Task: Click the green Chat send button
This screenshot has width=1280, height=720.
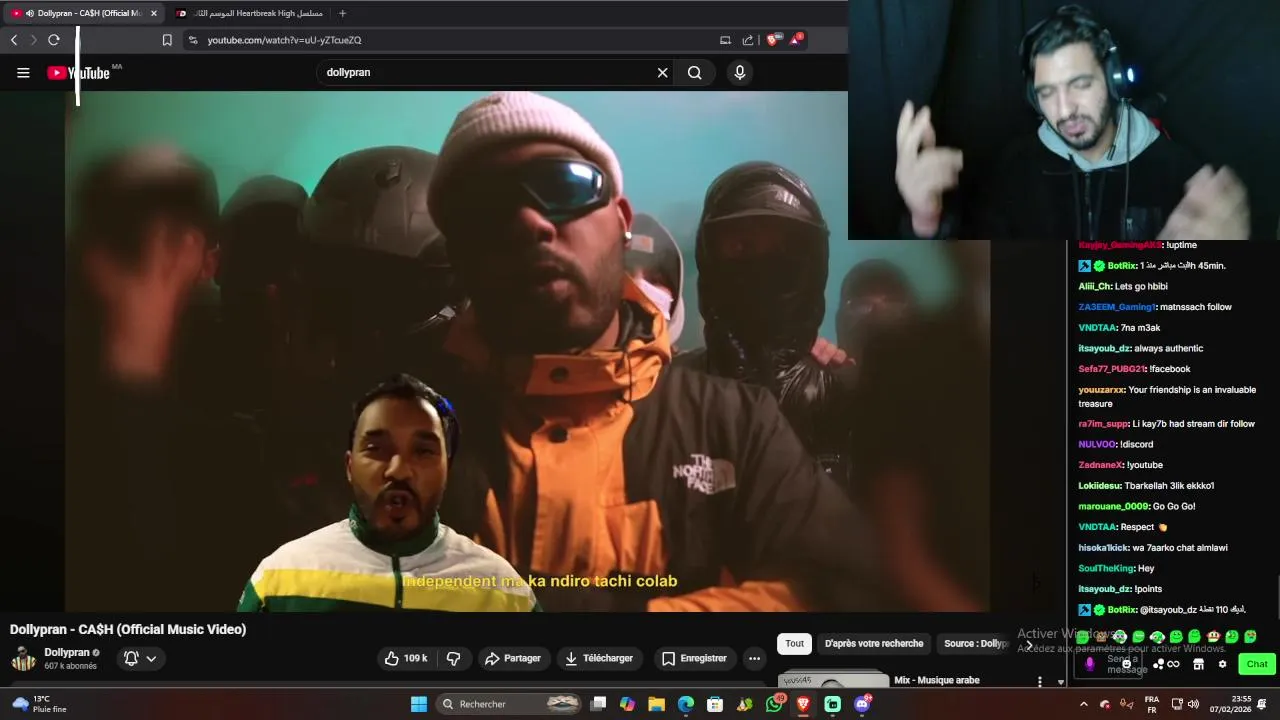Action: 1257,664
